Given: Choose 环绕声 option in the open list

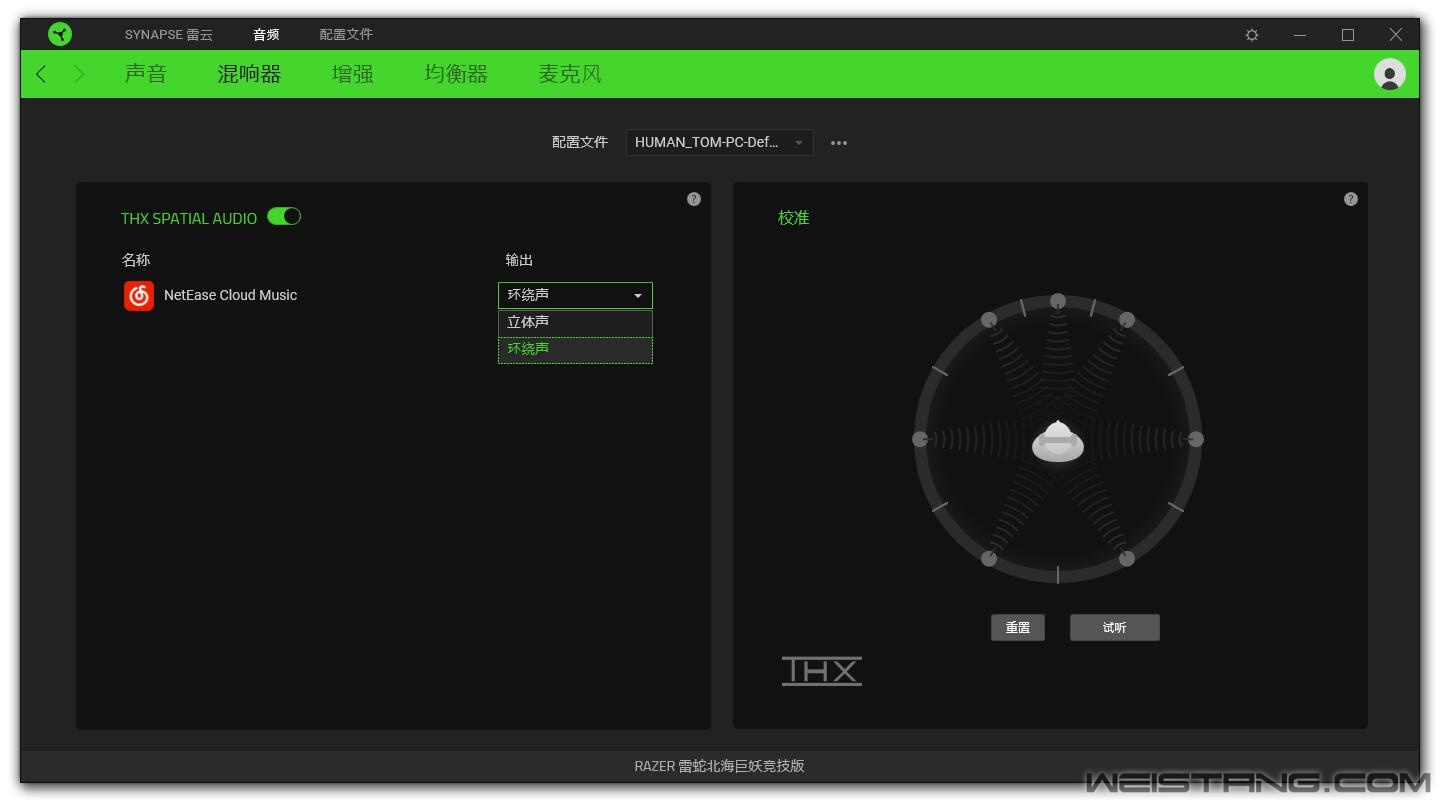Looking at the screenshot, I should (575, 349).
